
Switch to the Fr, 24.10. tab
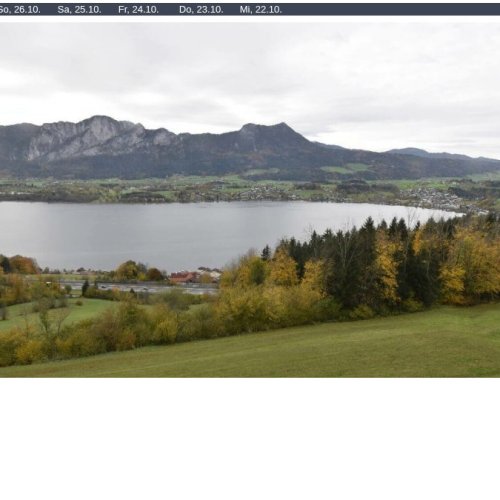[x=138, y=10]
